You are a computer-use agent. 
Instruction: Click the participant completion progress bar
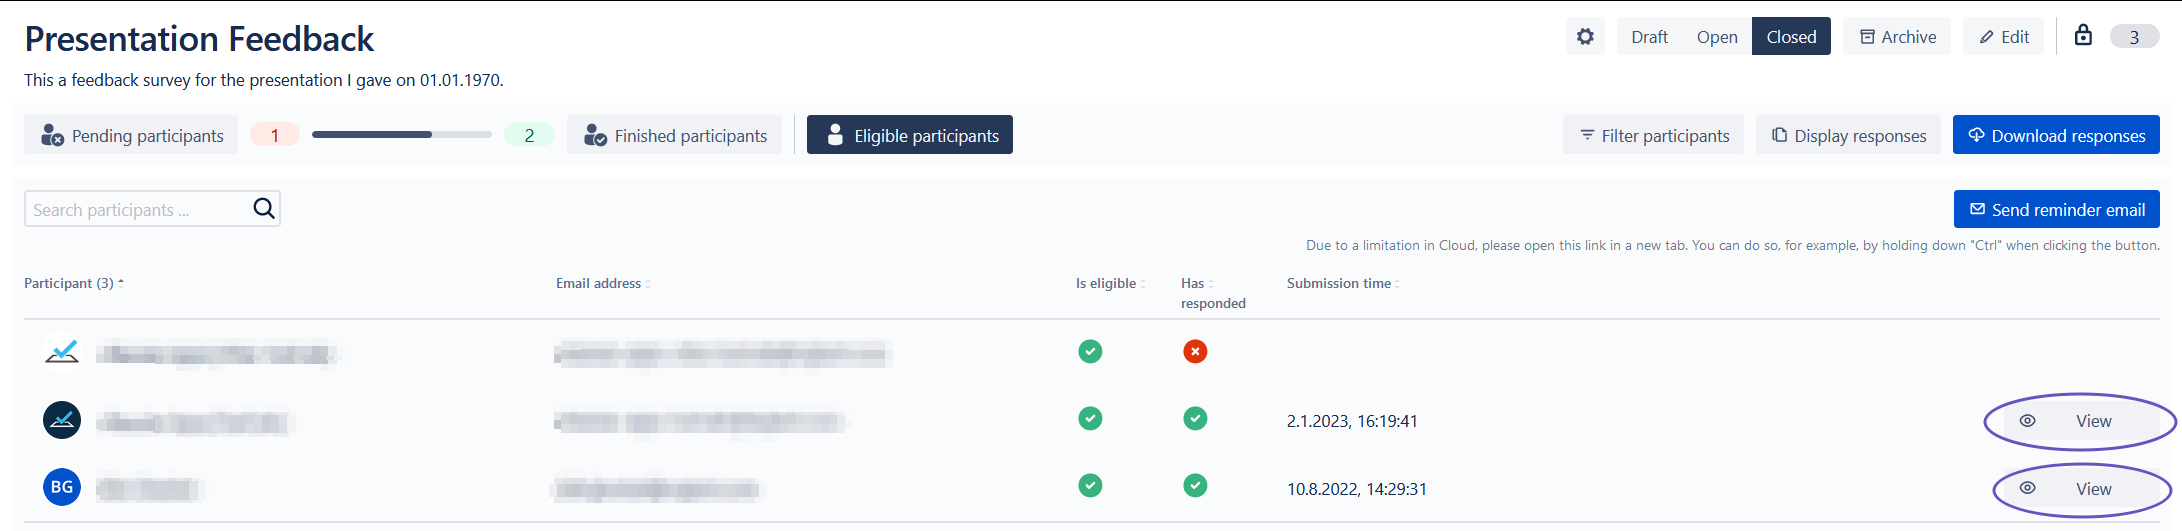coord(401,135)
